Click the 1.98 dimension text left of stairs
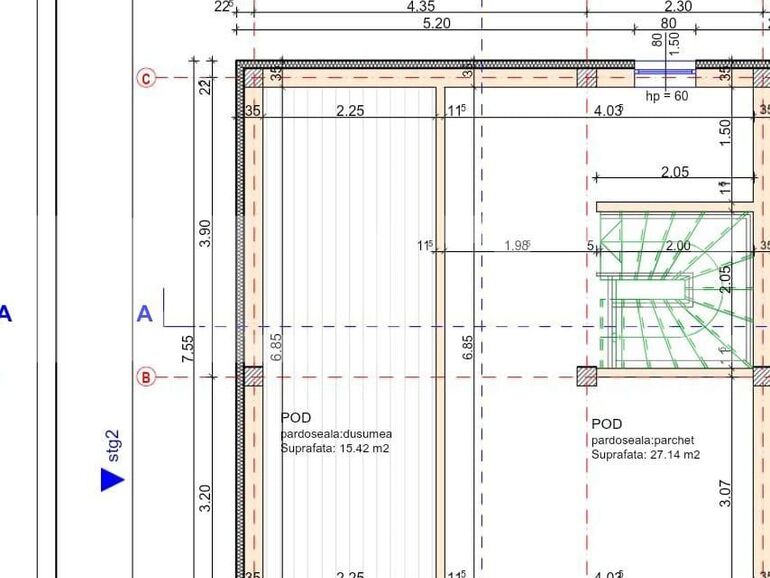 click(516, 245)
